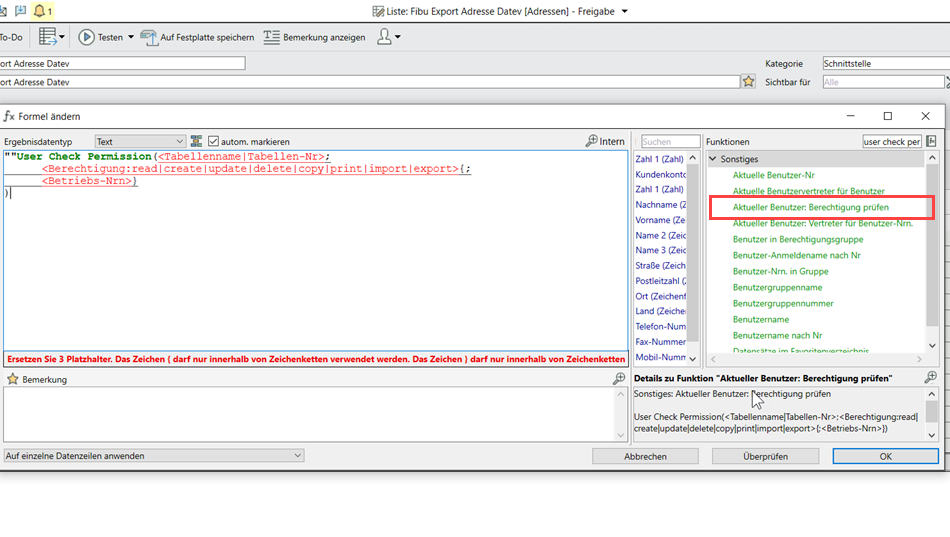Screen dimensions: 950x537
Task: Confirm the formula with OK
Action: 885,456
